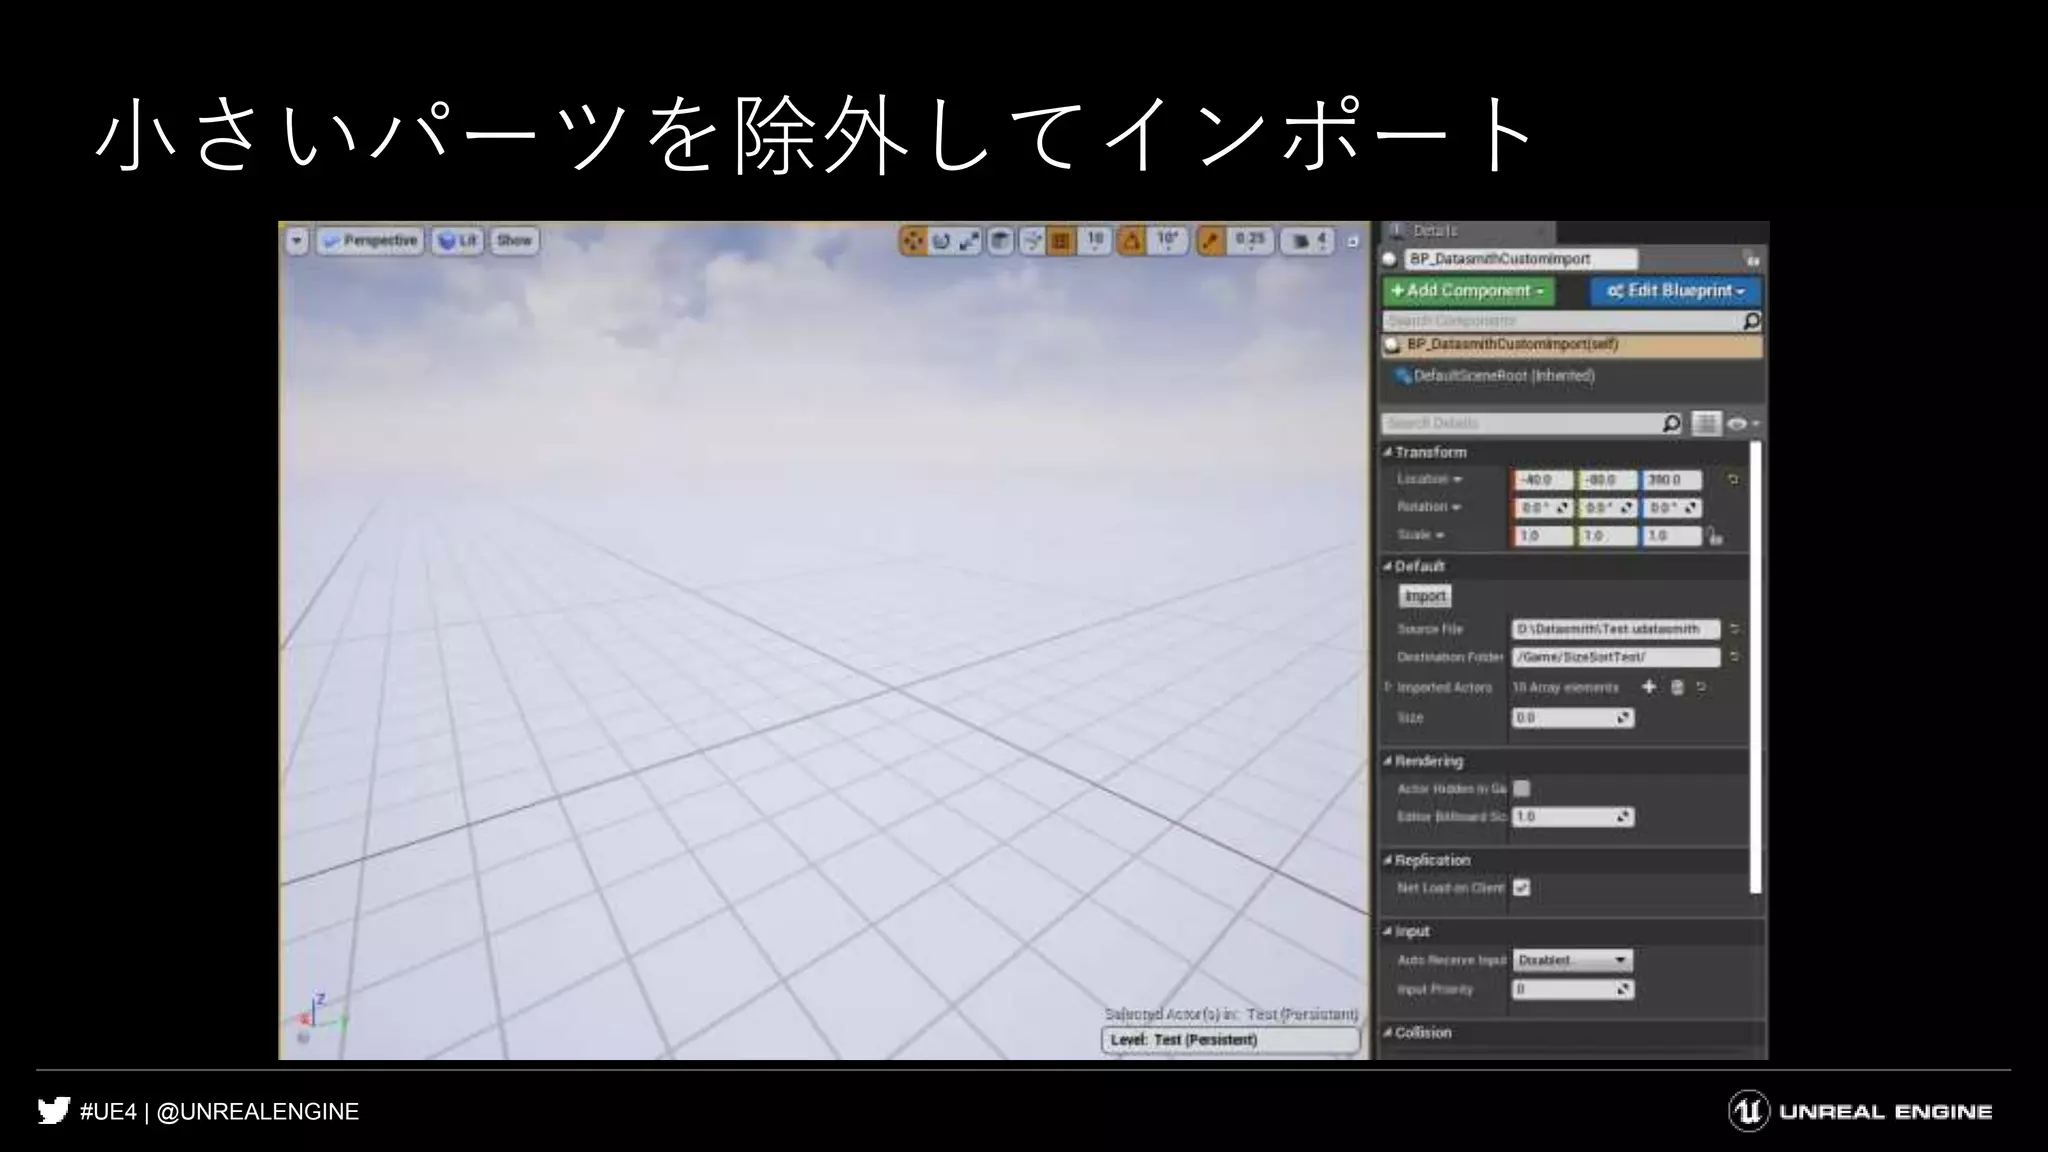Screen dimensions: 2048x1152
Task: Open Auto Receive Input dropdown
Action: (1572, 961)
